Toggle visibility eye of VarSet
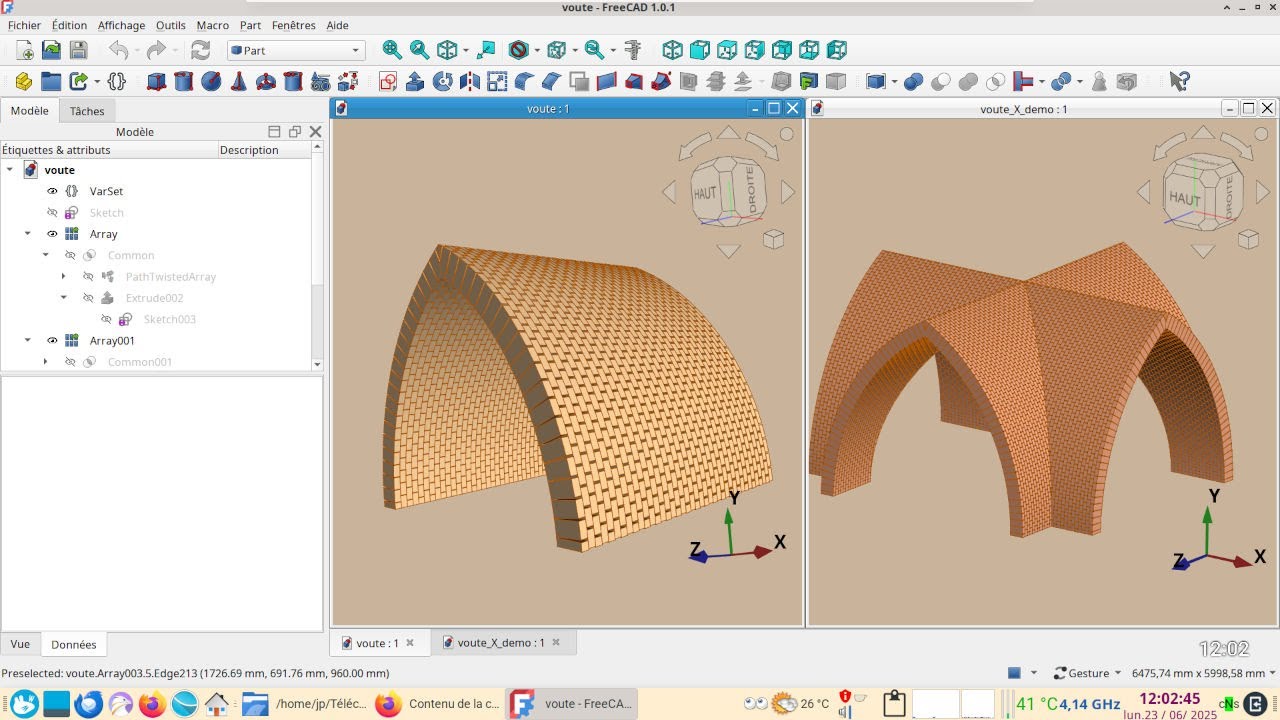The image size is (1280, 720). click(x=53, y=191)
